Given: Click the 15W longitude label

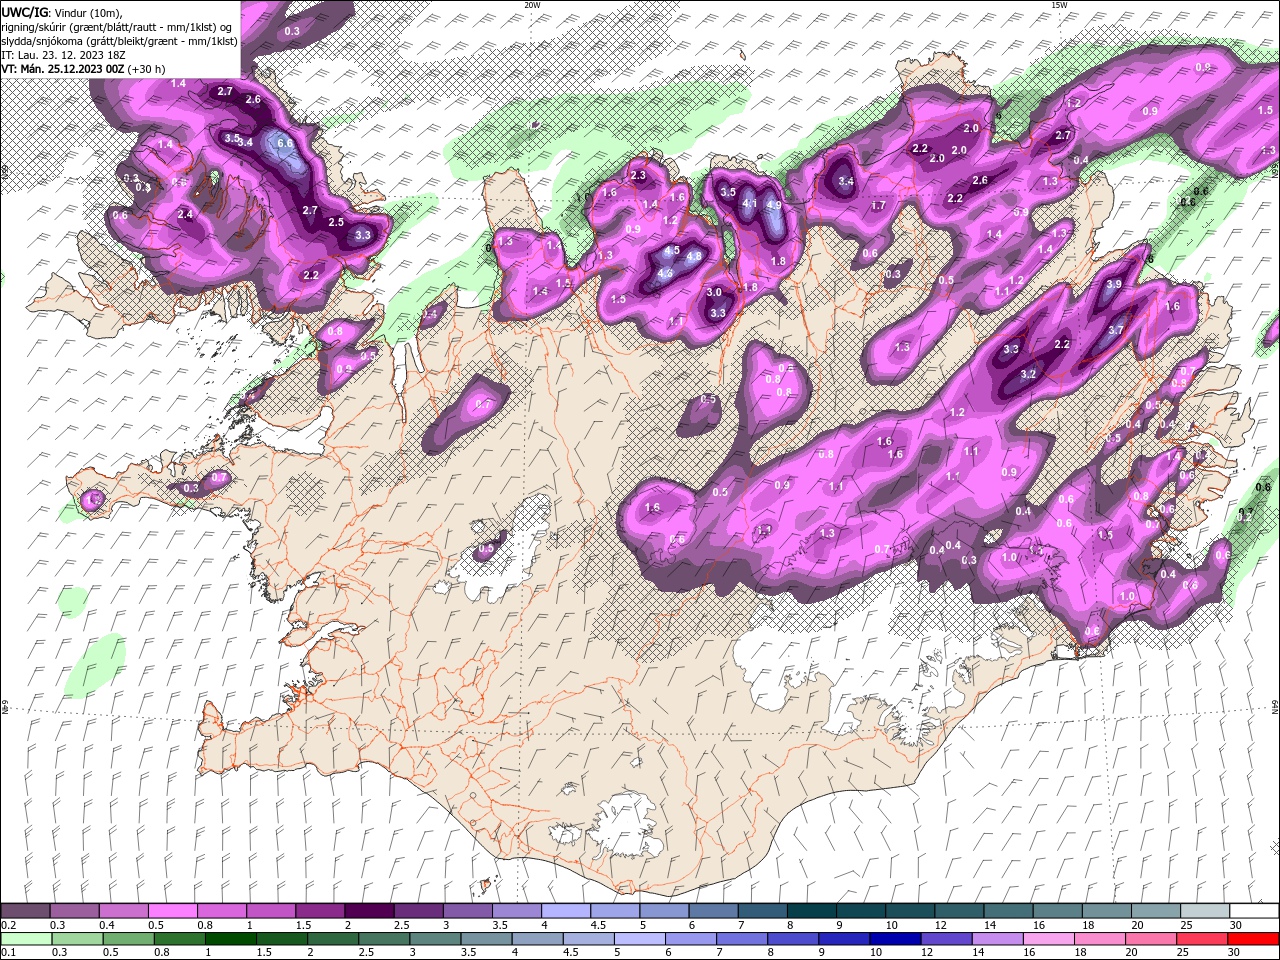Looking at the screenshot, I should [1058, 5].
